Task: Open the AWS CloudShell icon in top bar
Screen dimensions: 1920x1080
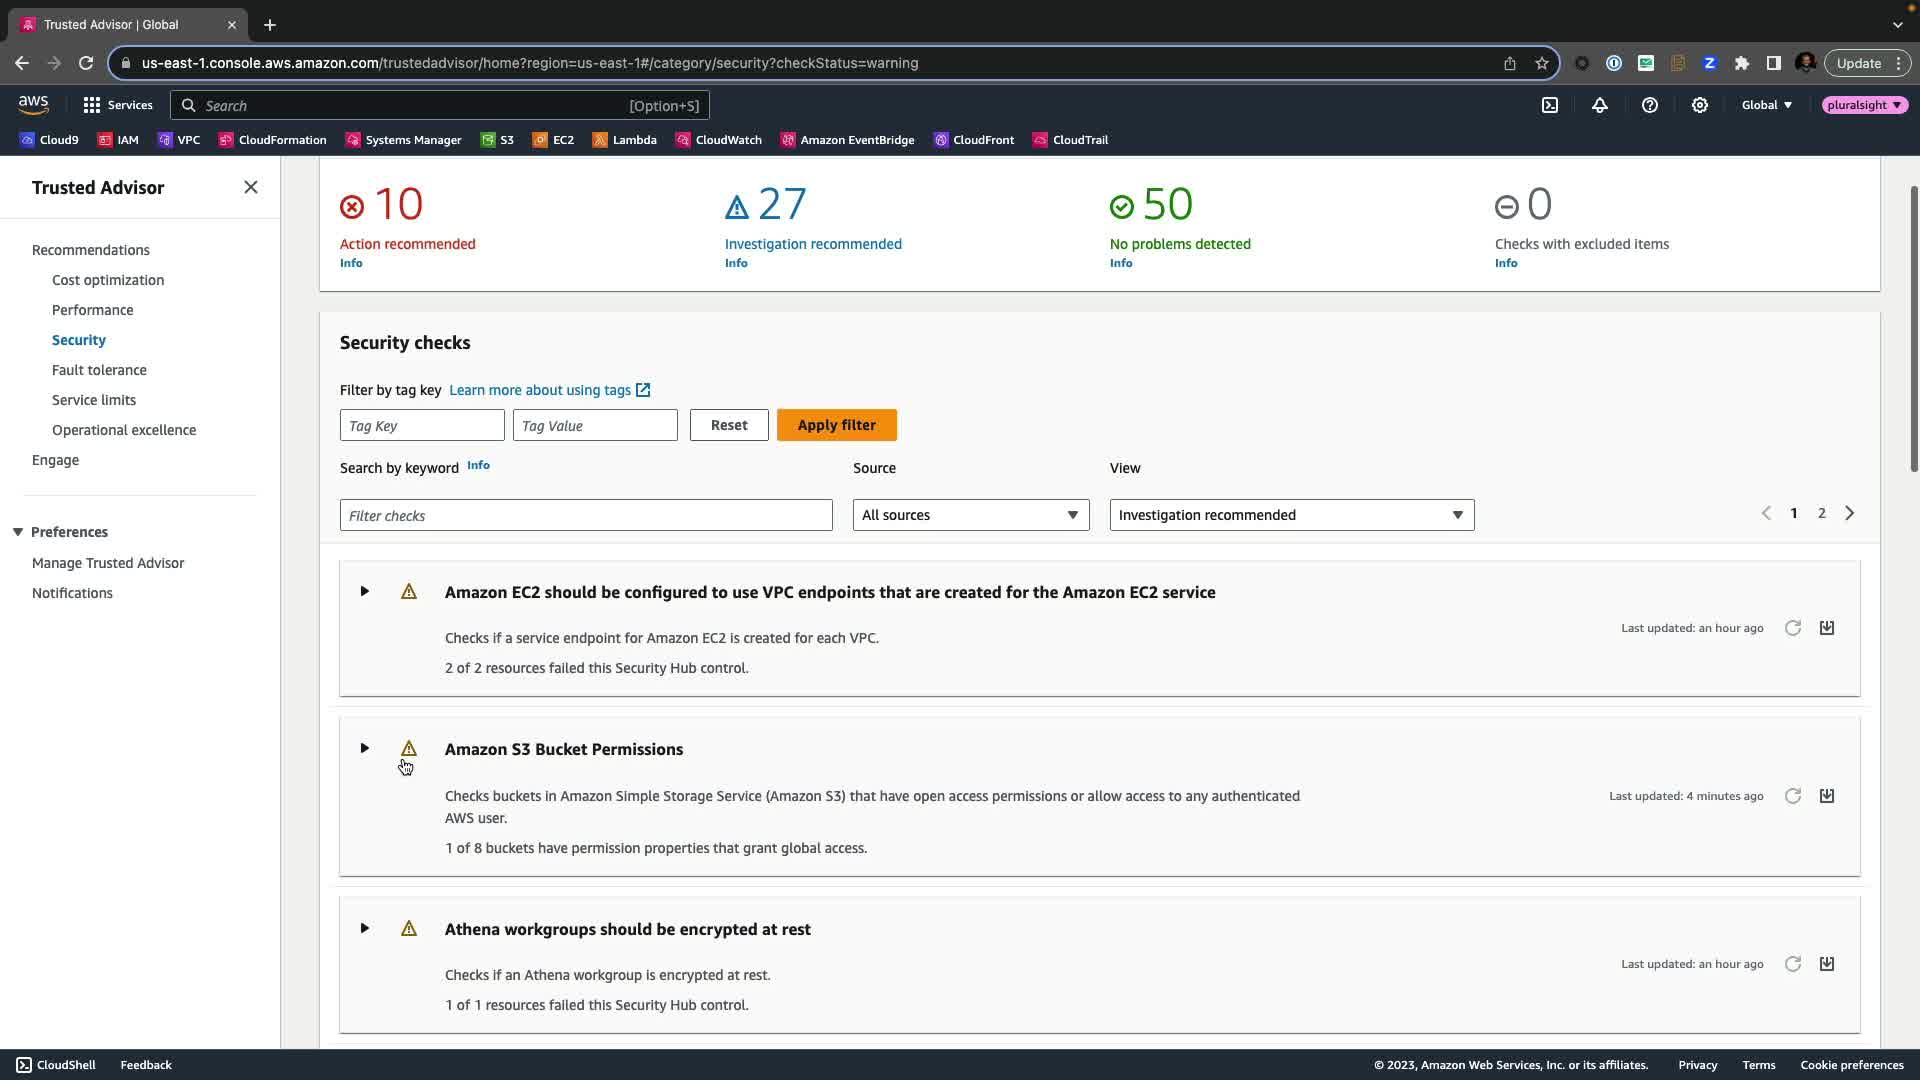Action: point(1549,105)
